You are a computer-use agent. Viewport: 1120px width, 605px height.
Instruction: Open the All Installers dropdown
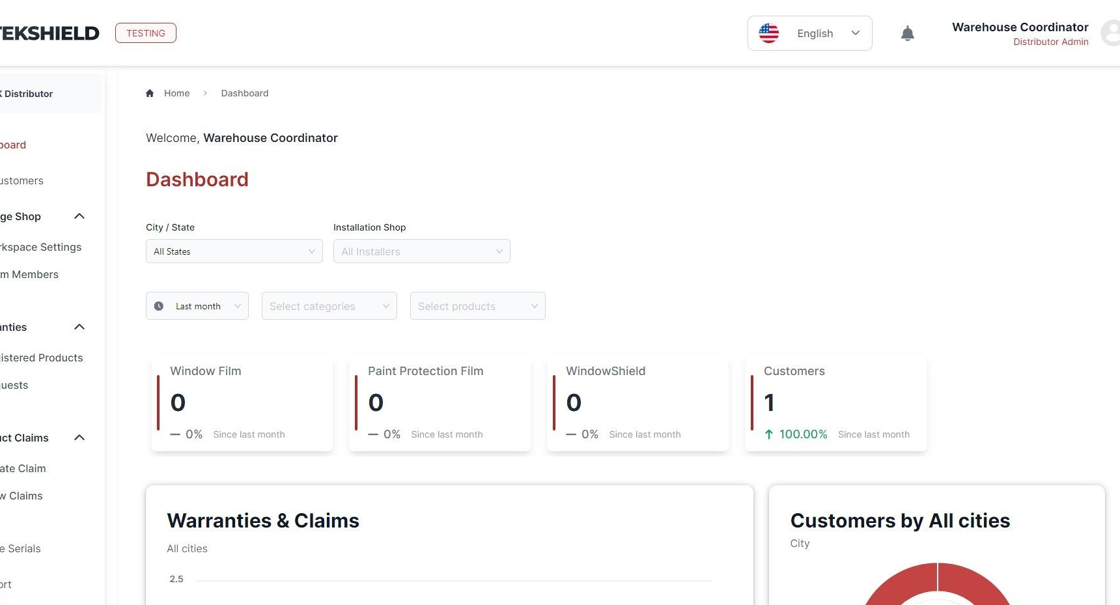coord(421,251)
